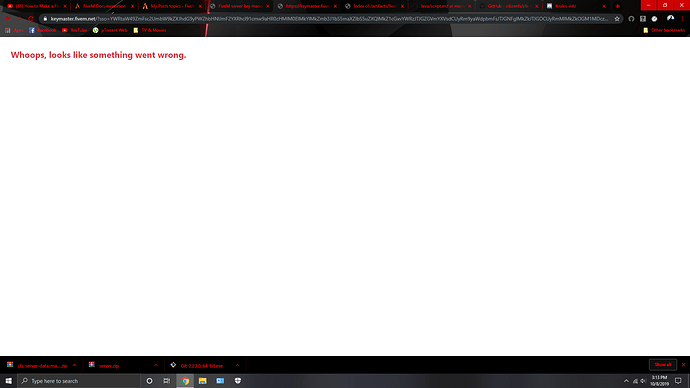Open the volume tray icon
690x388 pixels.
(x=643, y=381)
